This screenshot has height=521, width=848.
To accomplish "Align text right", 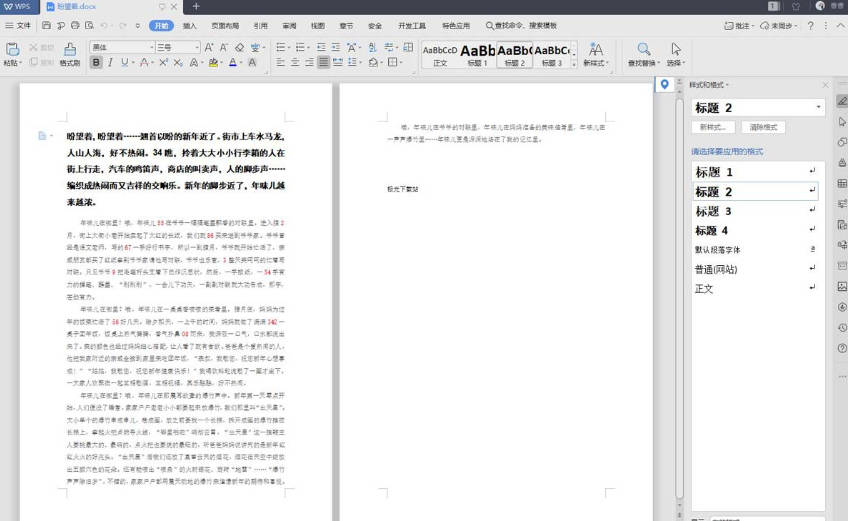I will pyautogui.click(x=309, y=63).
